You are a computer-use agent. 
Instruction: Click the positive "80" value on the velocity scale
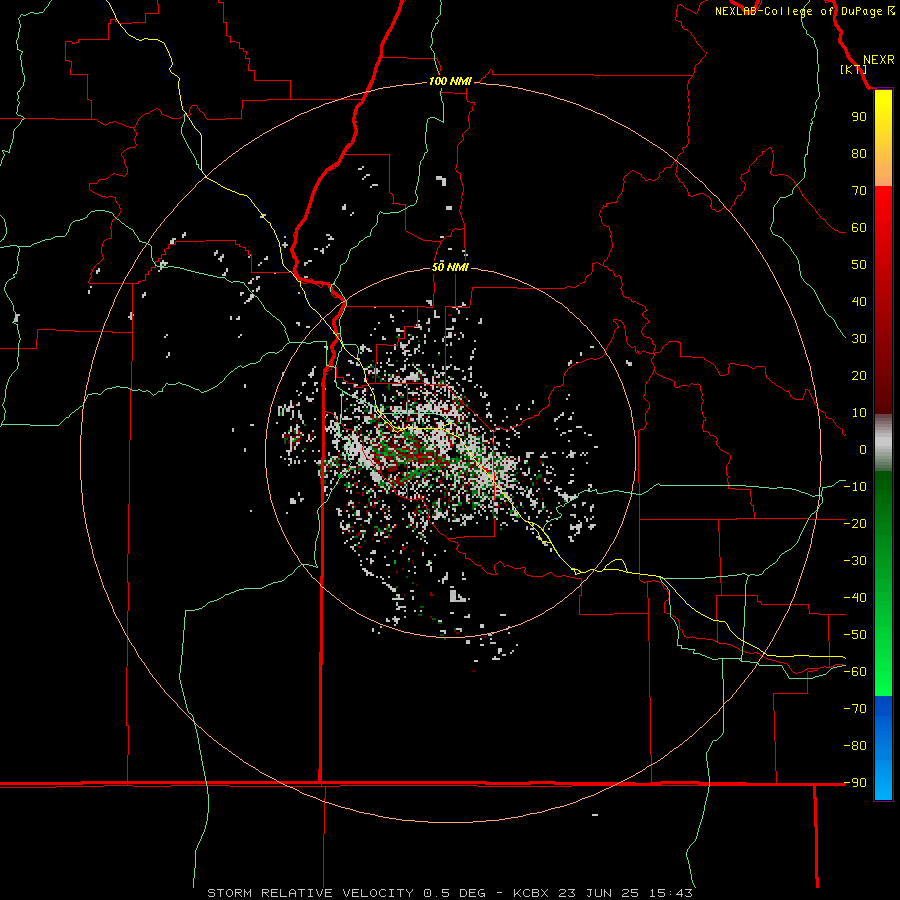click(x=859, y=153)
